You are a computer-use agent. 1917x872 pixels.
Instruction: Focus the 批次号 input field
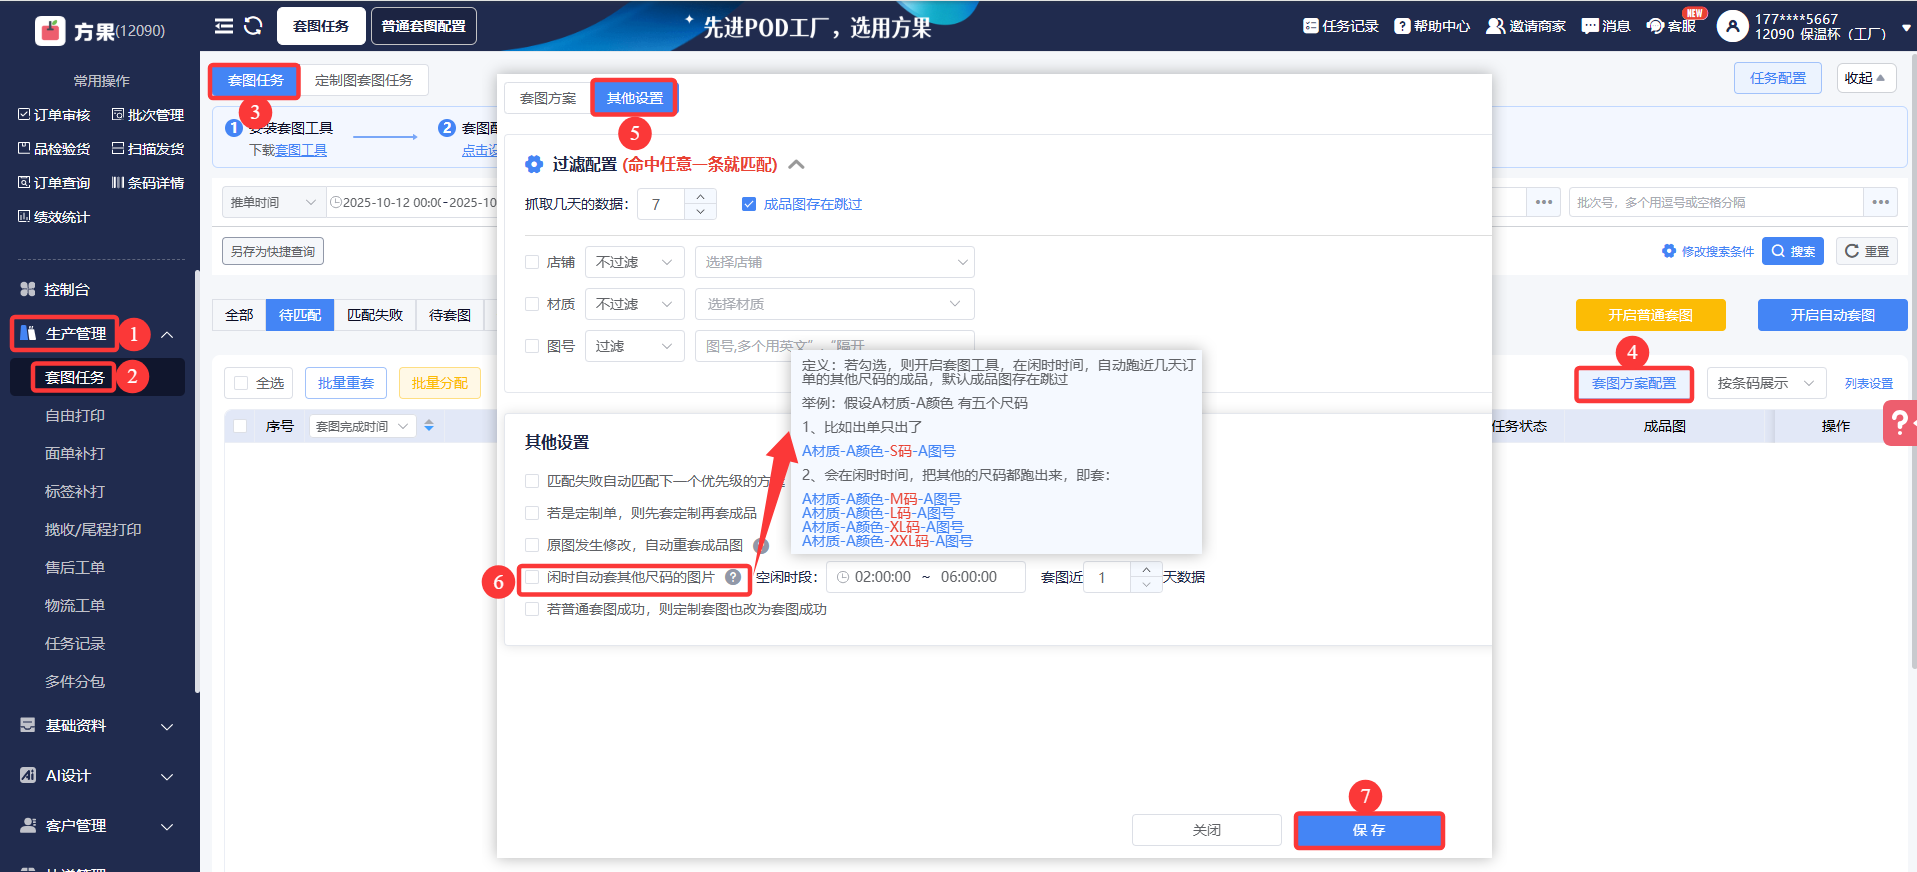pyautogui.click(x=1717, y=202)
